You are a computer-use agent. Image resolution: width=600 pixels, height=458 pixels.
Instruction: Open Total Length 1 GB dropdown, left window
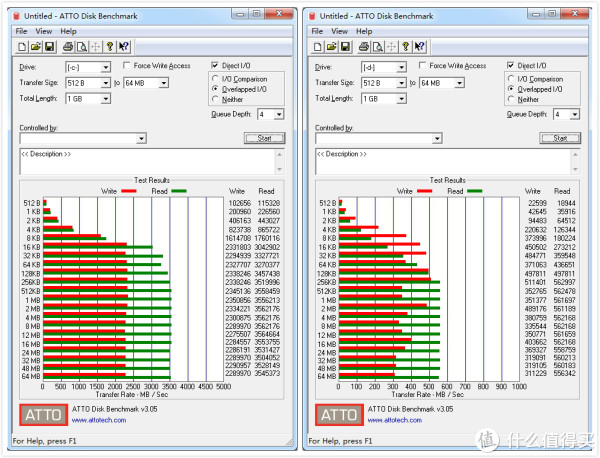coord(106,99)
